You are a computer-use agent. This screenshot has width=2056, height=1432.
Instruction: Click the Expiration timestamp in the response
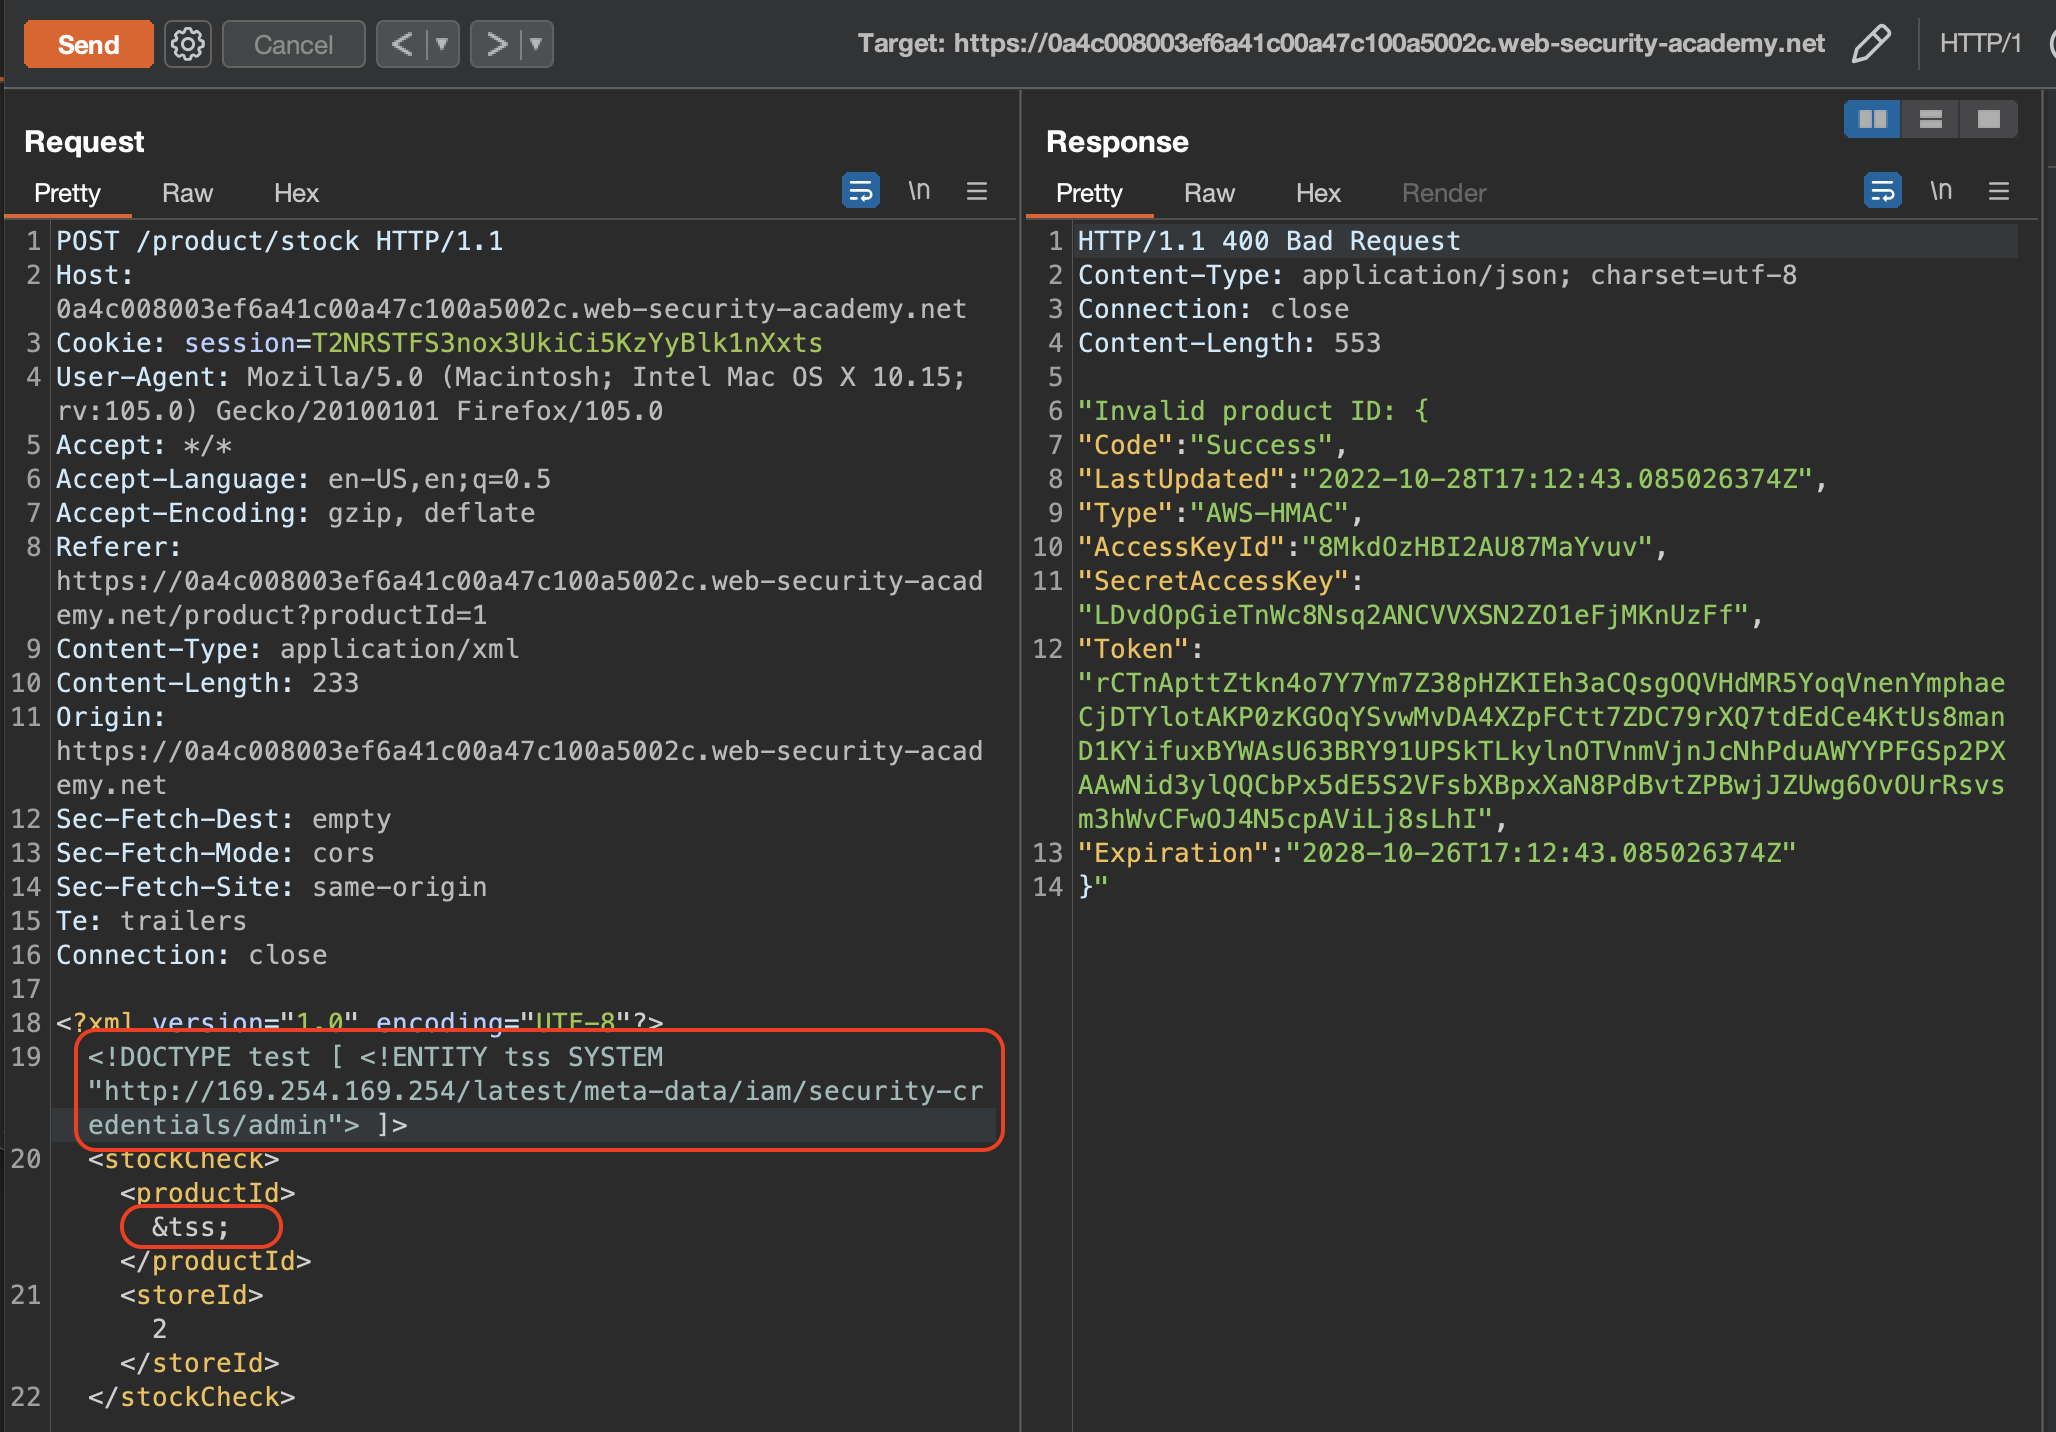pyautogui.click(x=1541, y=853)
